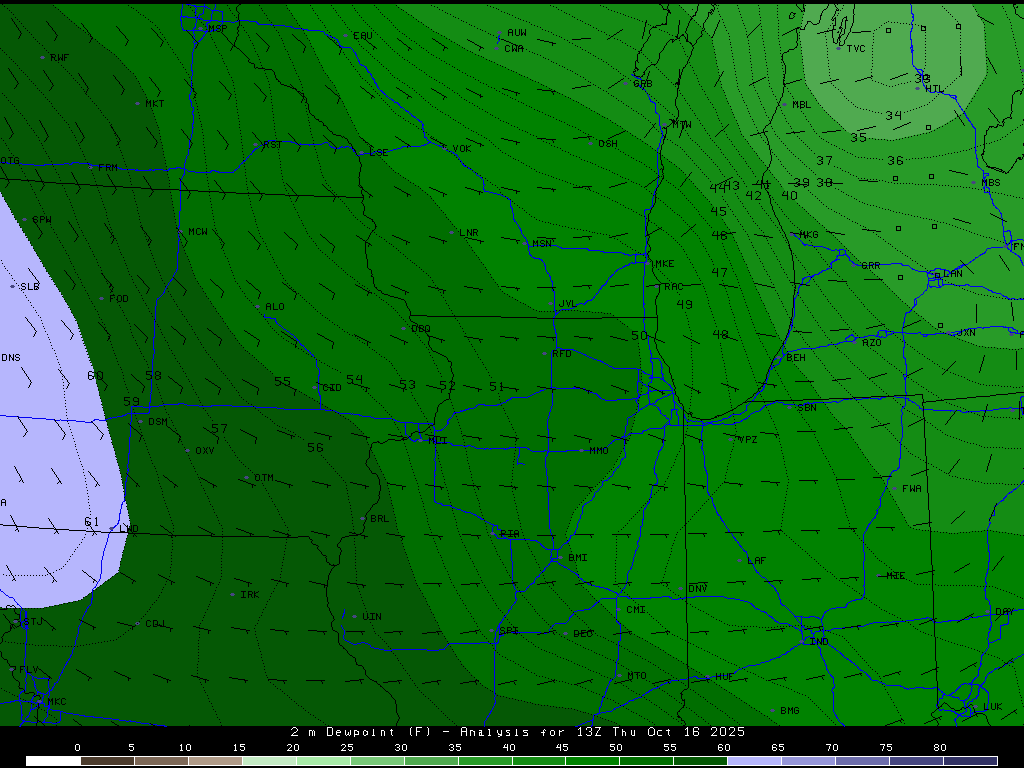1024x768 pixels.
Task: Click the '80' label on the color scale
Action: (939, 748)
